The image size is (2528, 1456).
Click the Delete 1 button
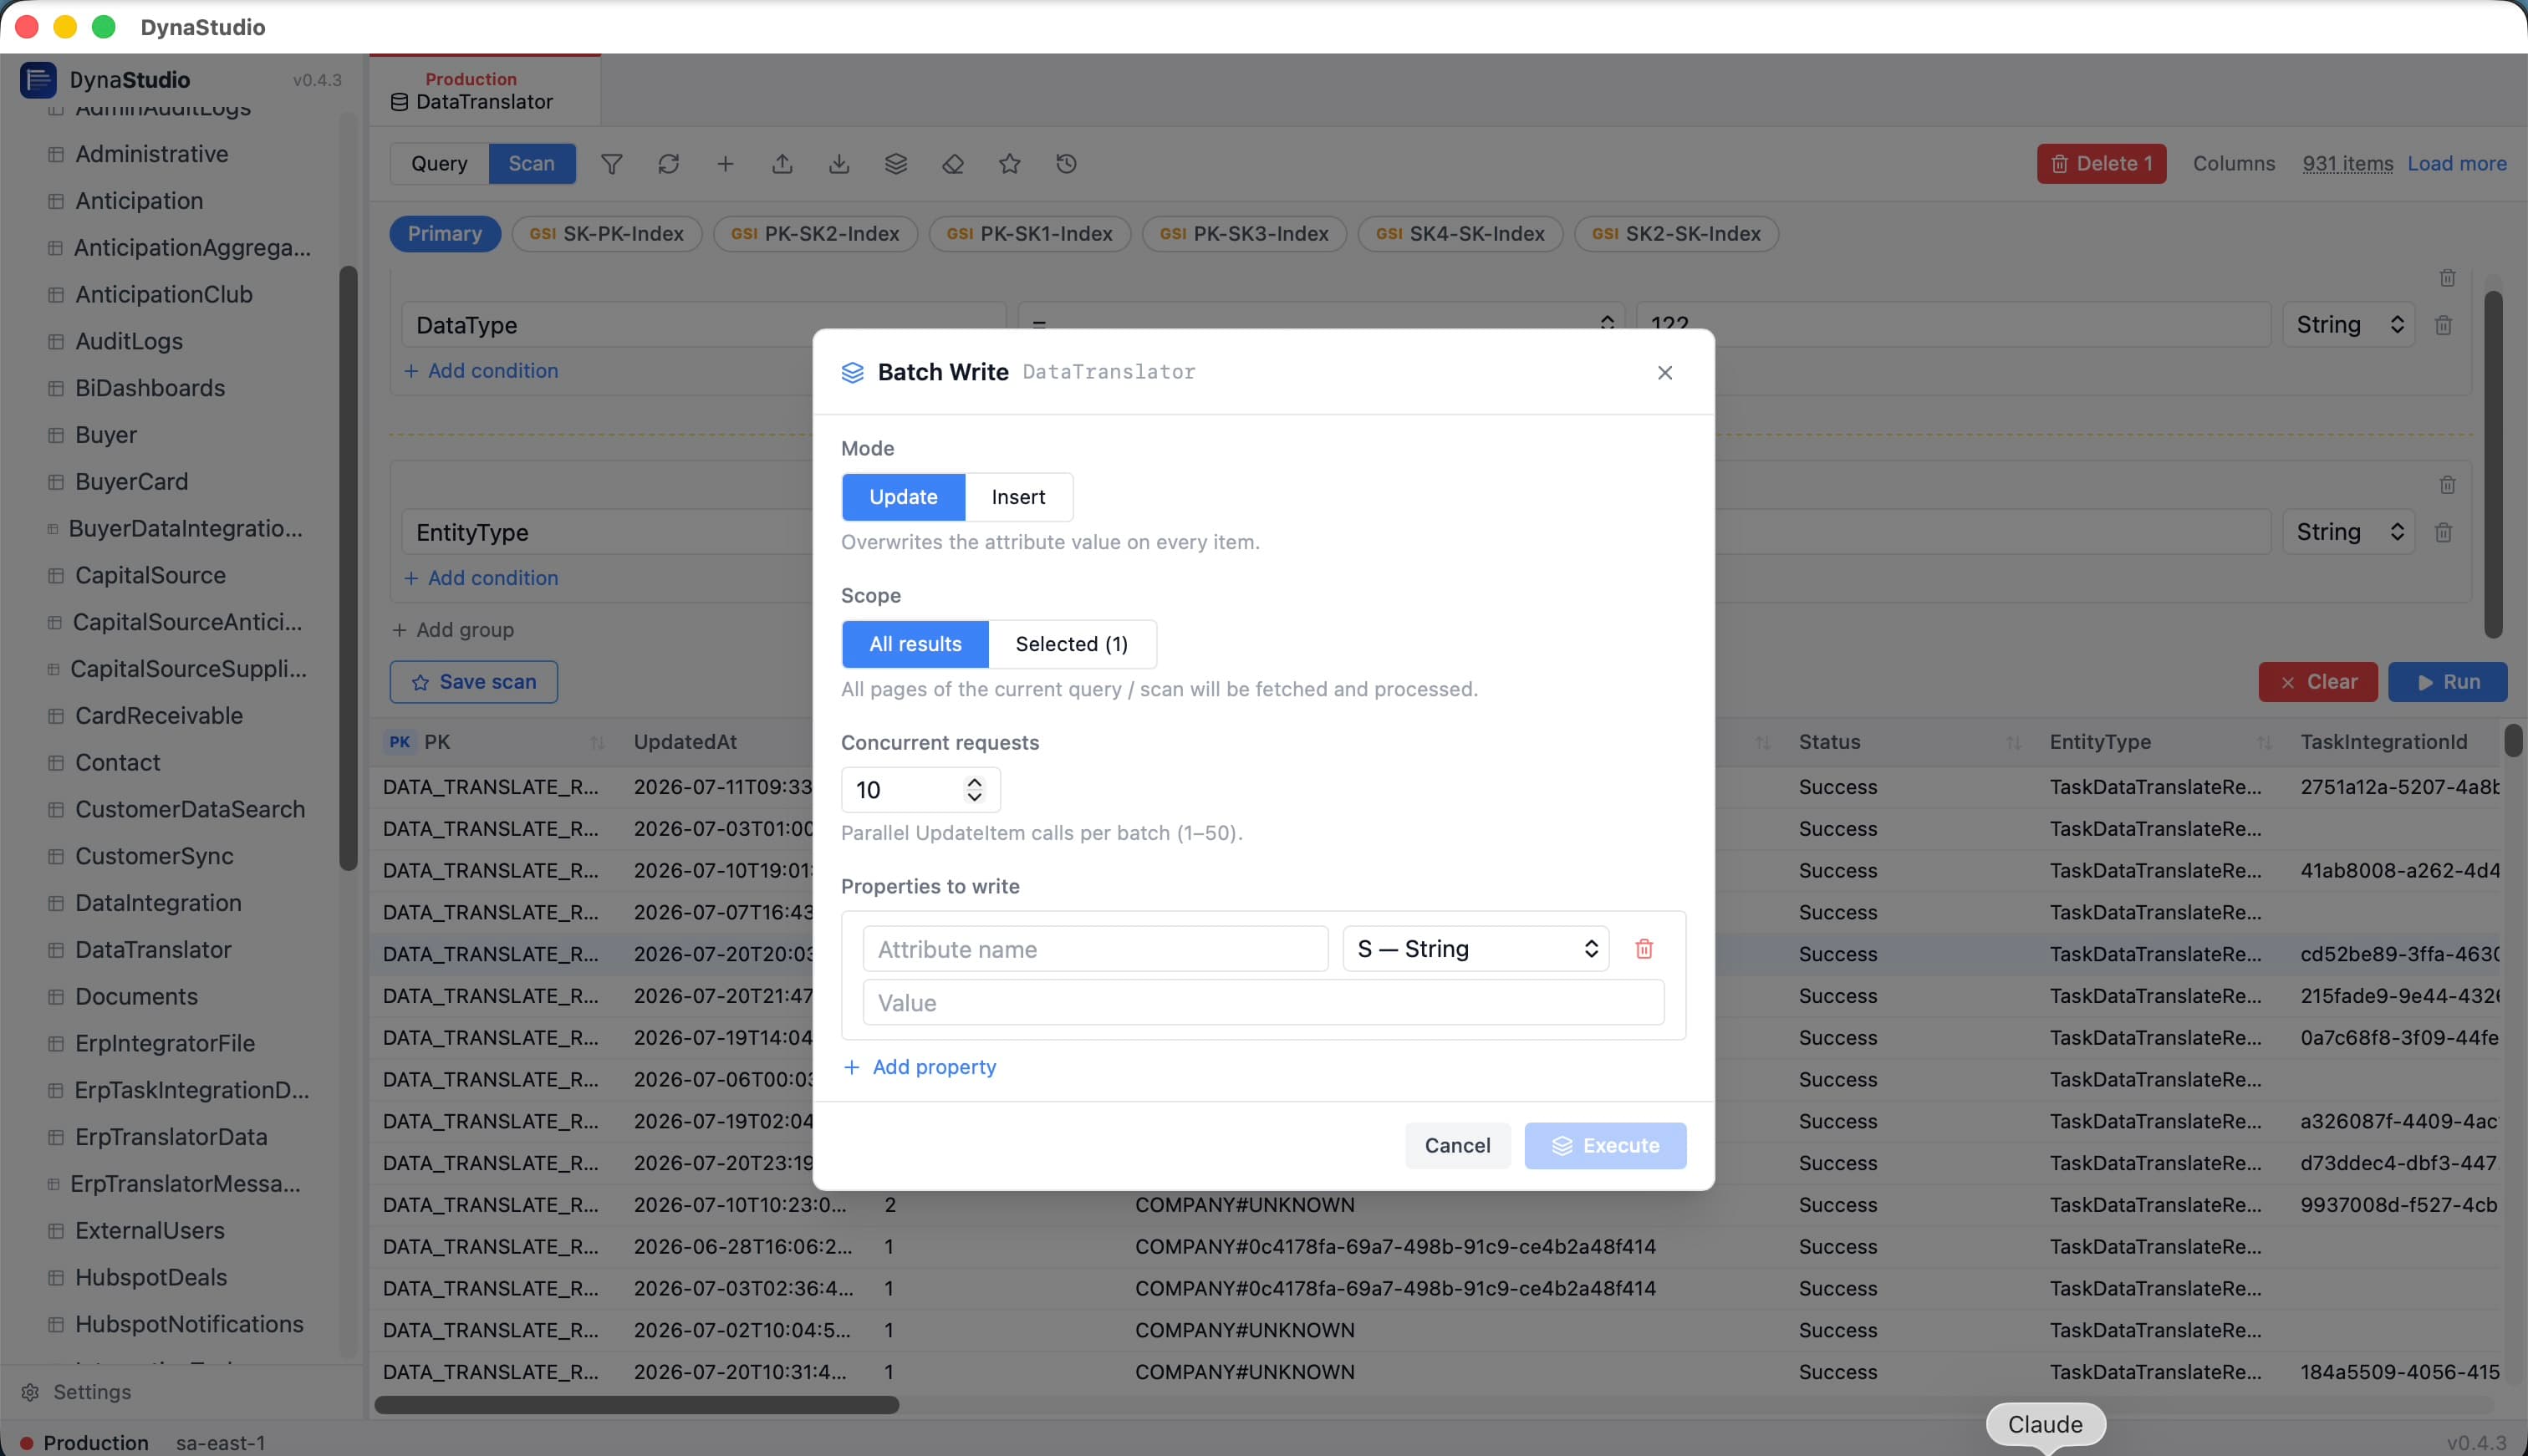(x=2101, y=164)
